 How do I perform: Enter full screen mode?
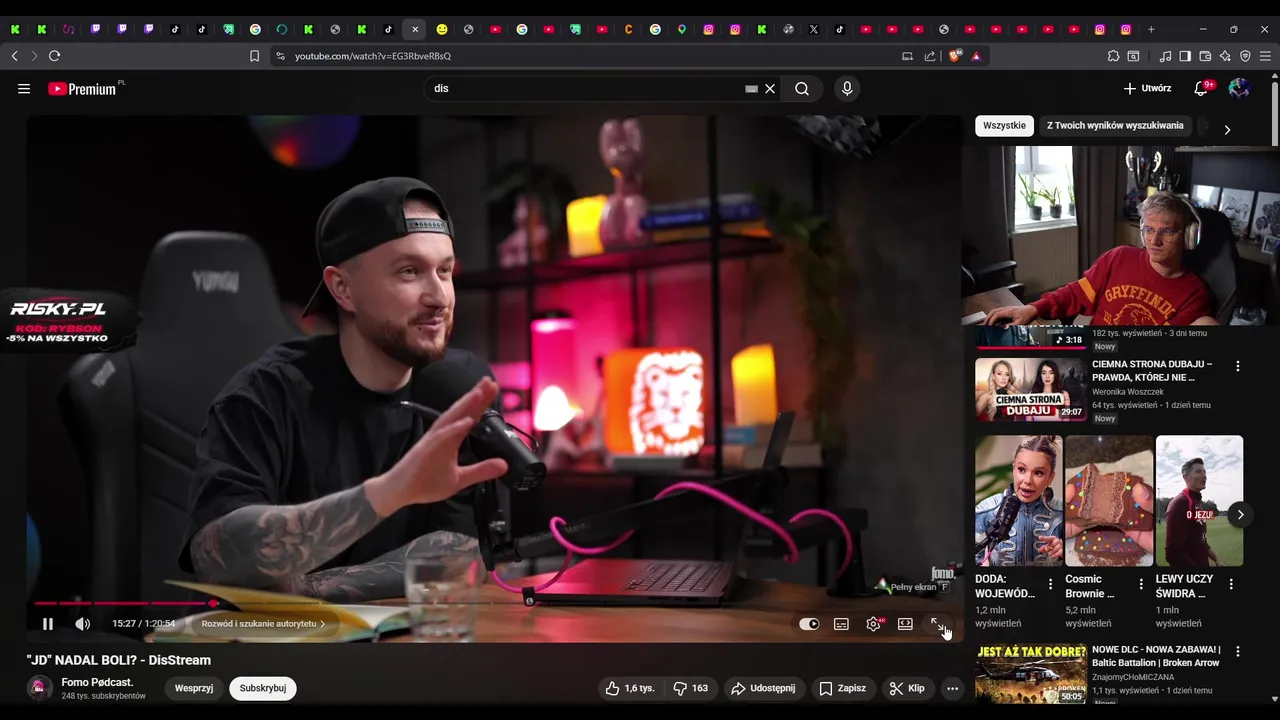937,624
